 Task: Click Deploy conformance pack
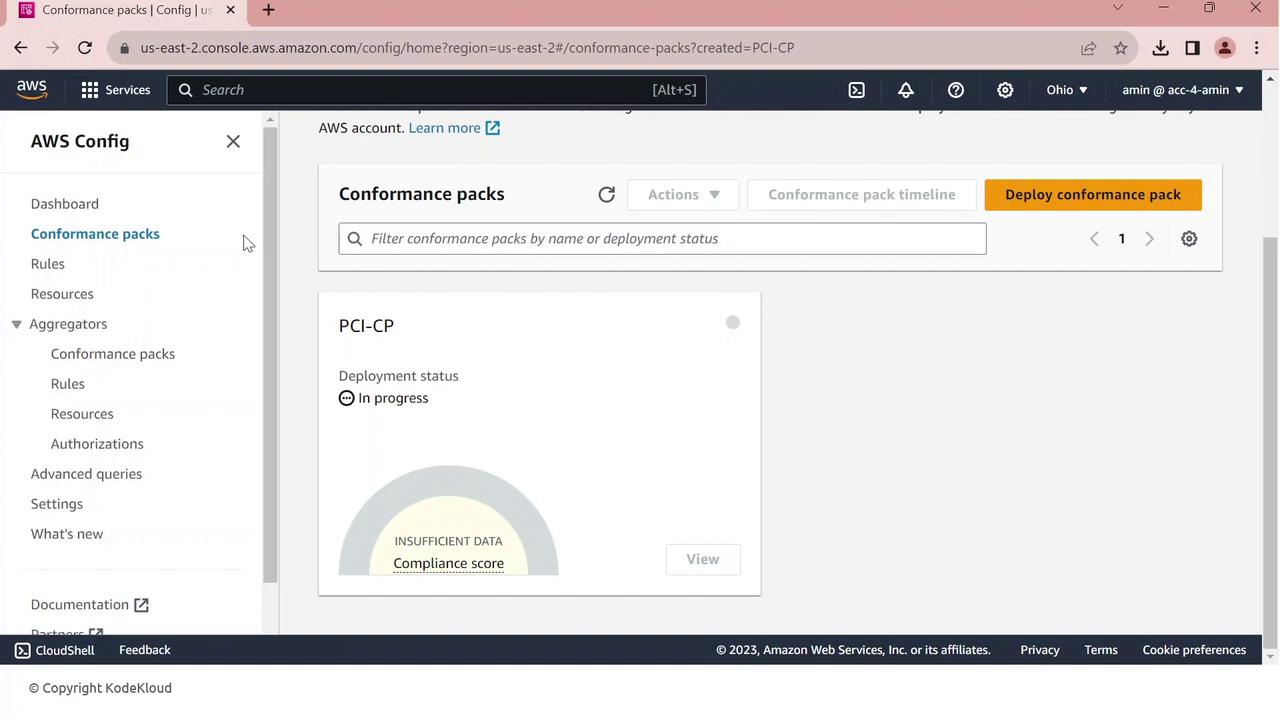[x=1093, y=195]
